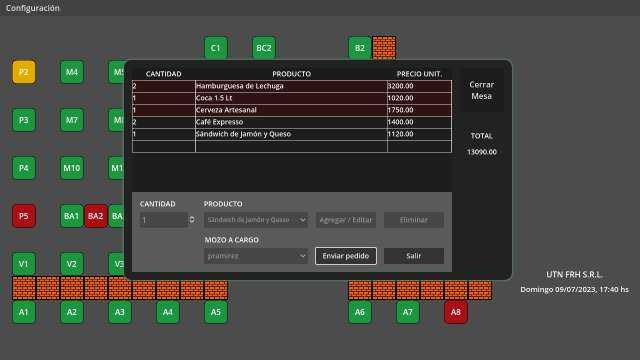This screenshot has width=640, height=360.
Task: Click the Eliminar button
Action: [413, 220]
